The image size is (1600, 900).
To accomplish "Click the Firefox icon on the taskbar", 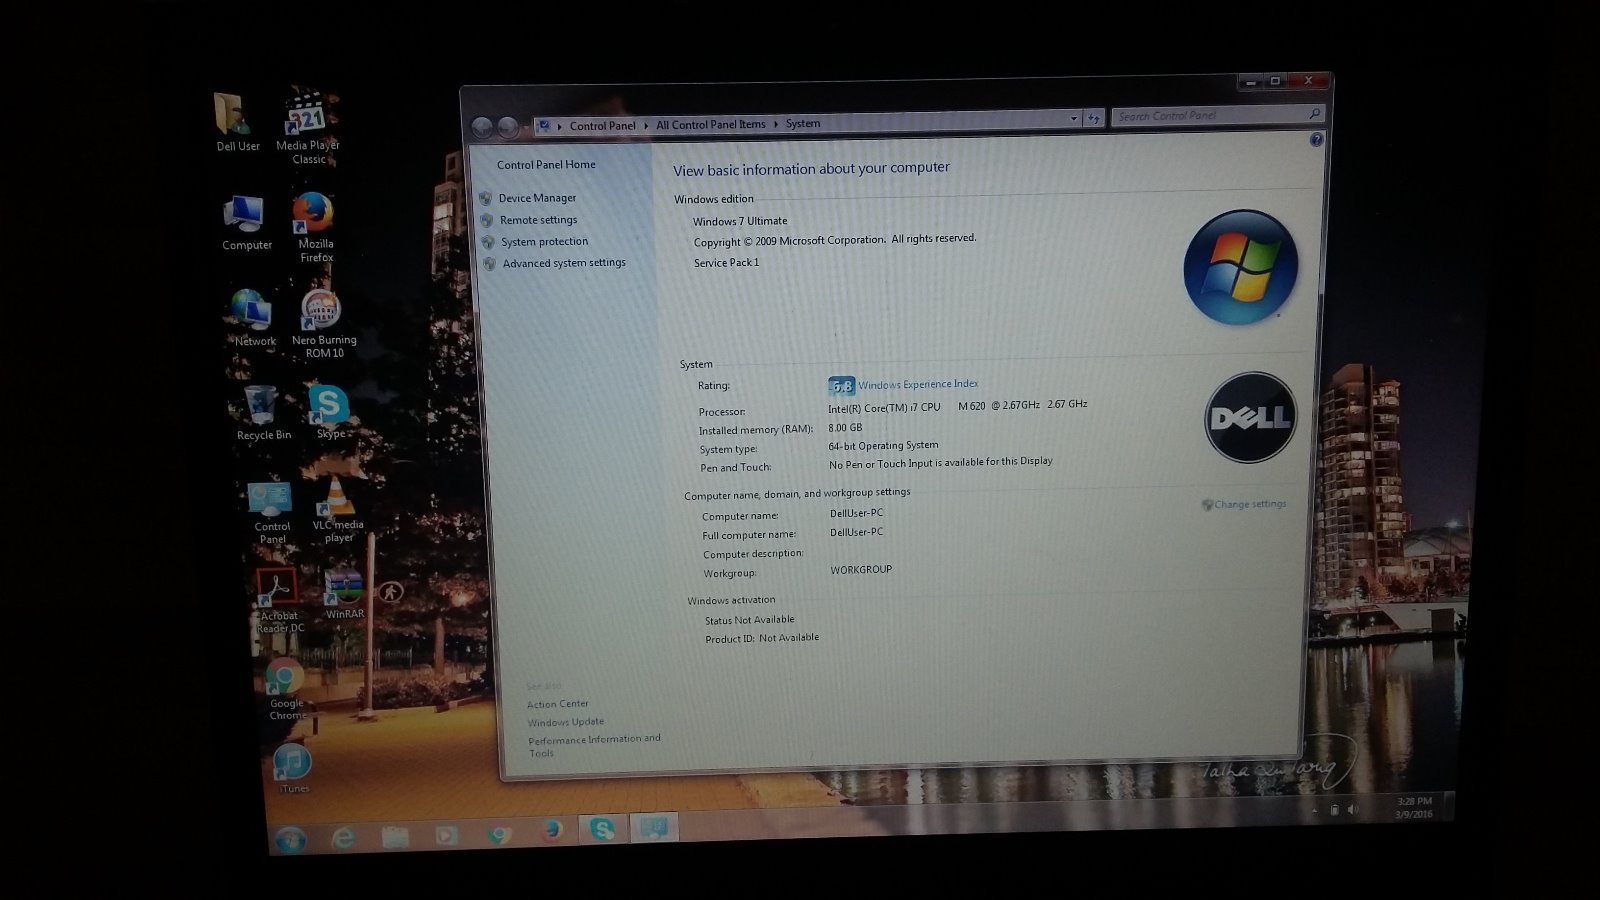I will (551, 830).
